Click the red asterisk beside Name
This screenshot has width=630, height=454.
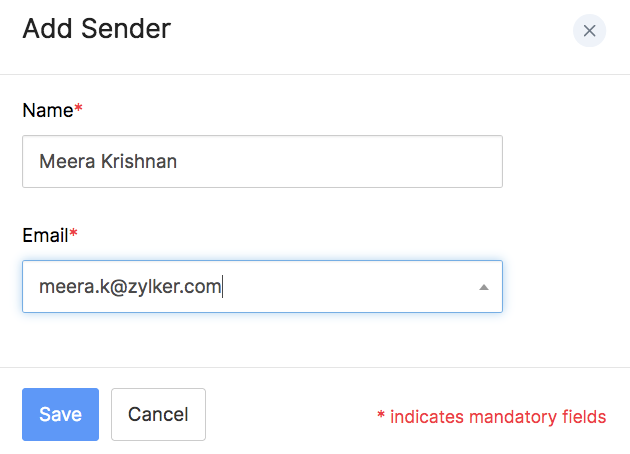click(79, 109)
